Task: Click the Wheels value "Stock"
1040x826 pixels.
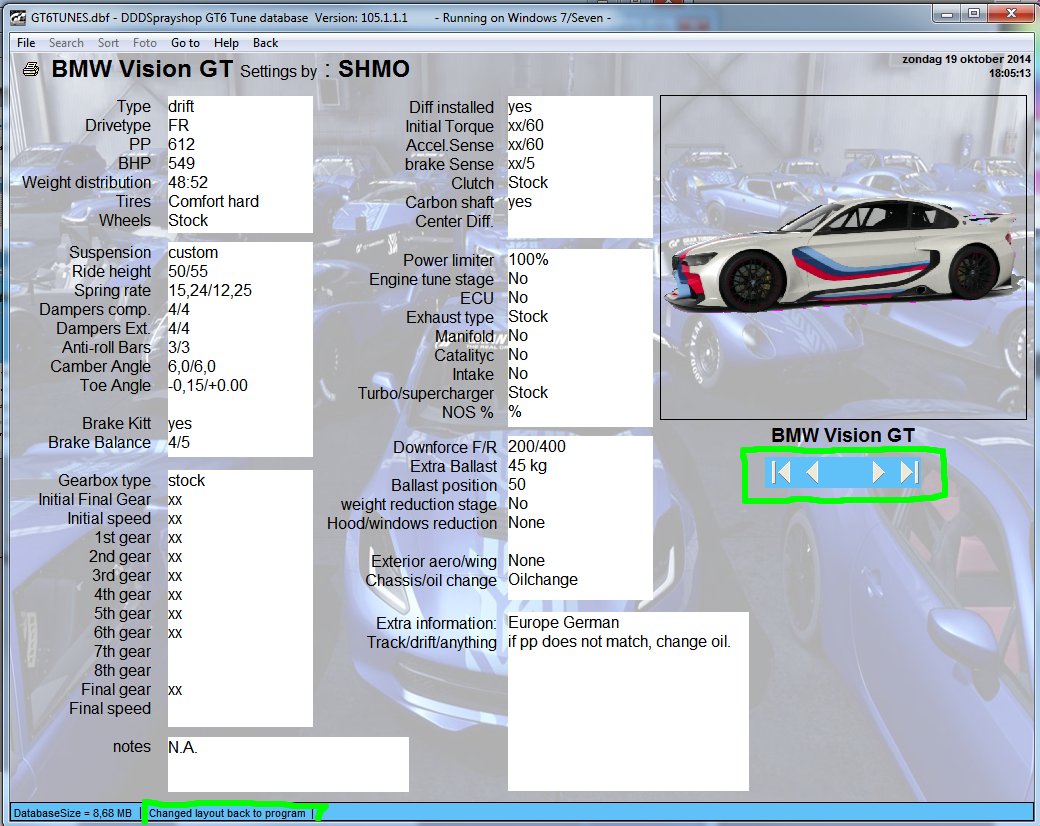Action: (x=188, y=220)
